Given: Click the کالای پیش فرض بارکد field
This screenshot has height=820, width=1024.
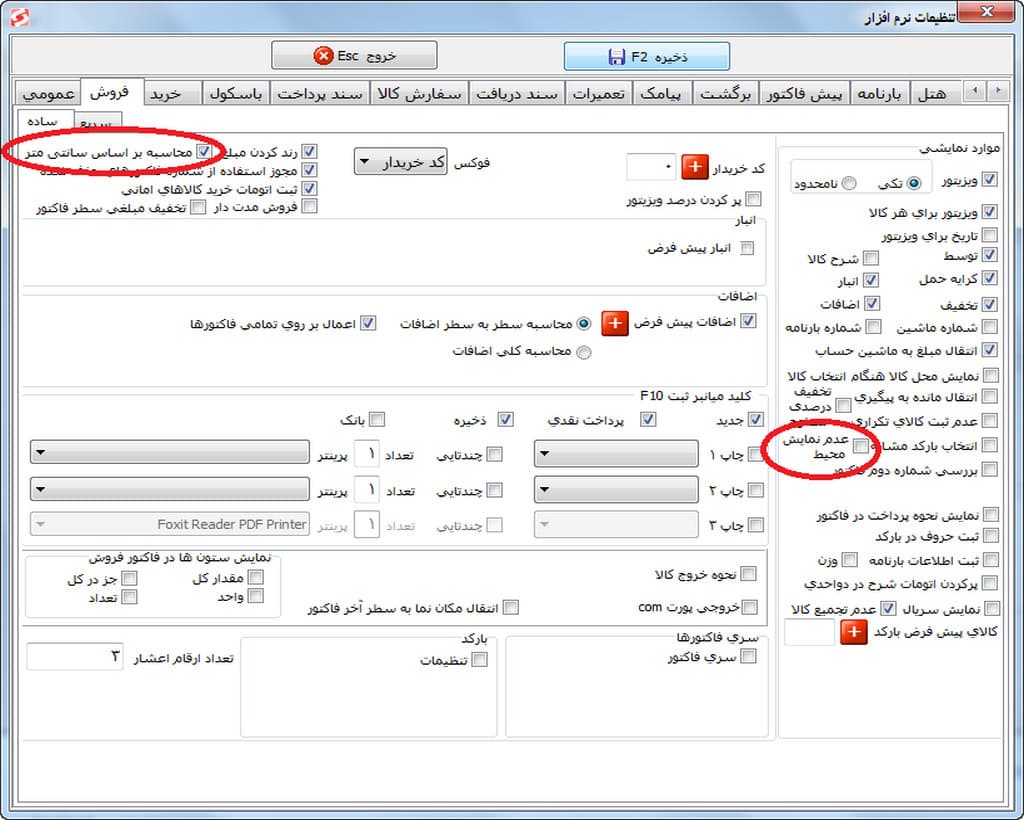Looking at the screenshot, I should [x=809, y=632].
